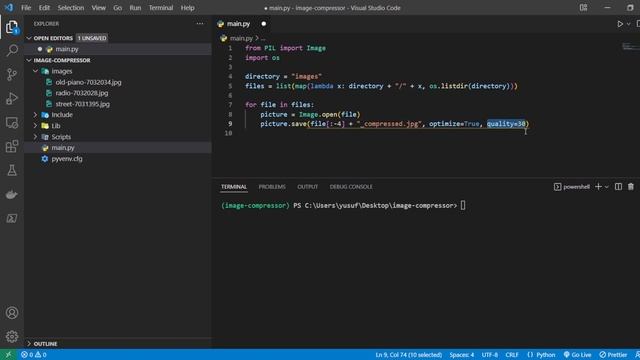
Task: Close the unsaved main.py tab via dot
Action: tap(264, 24)
